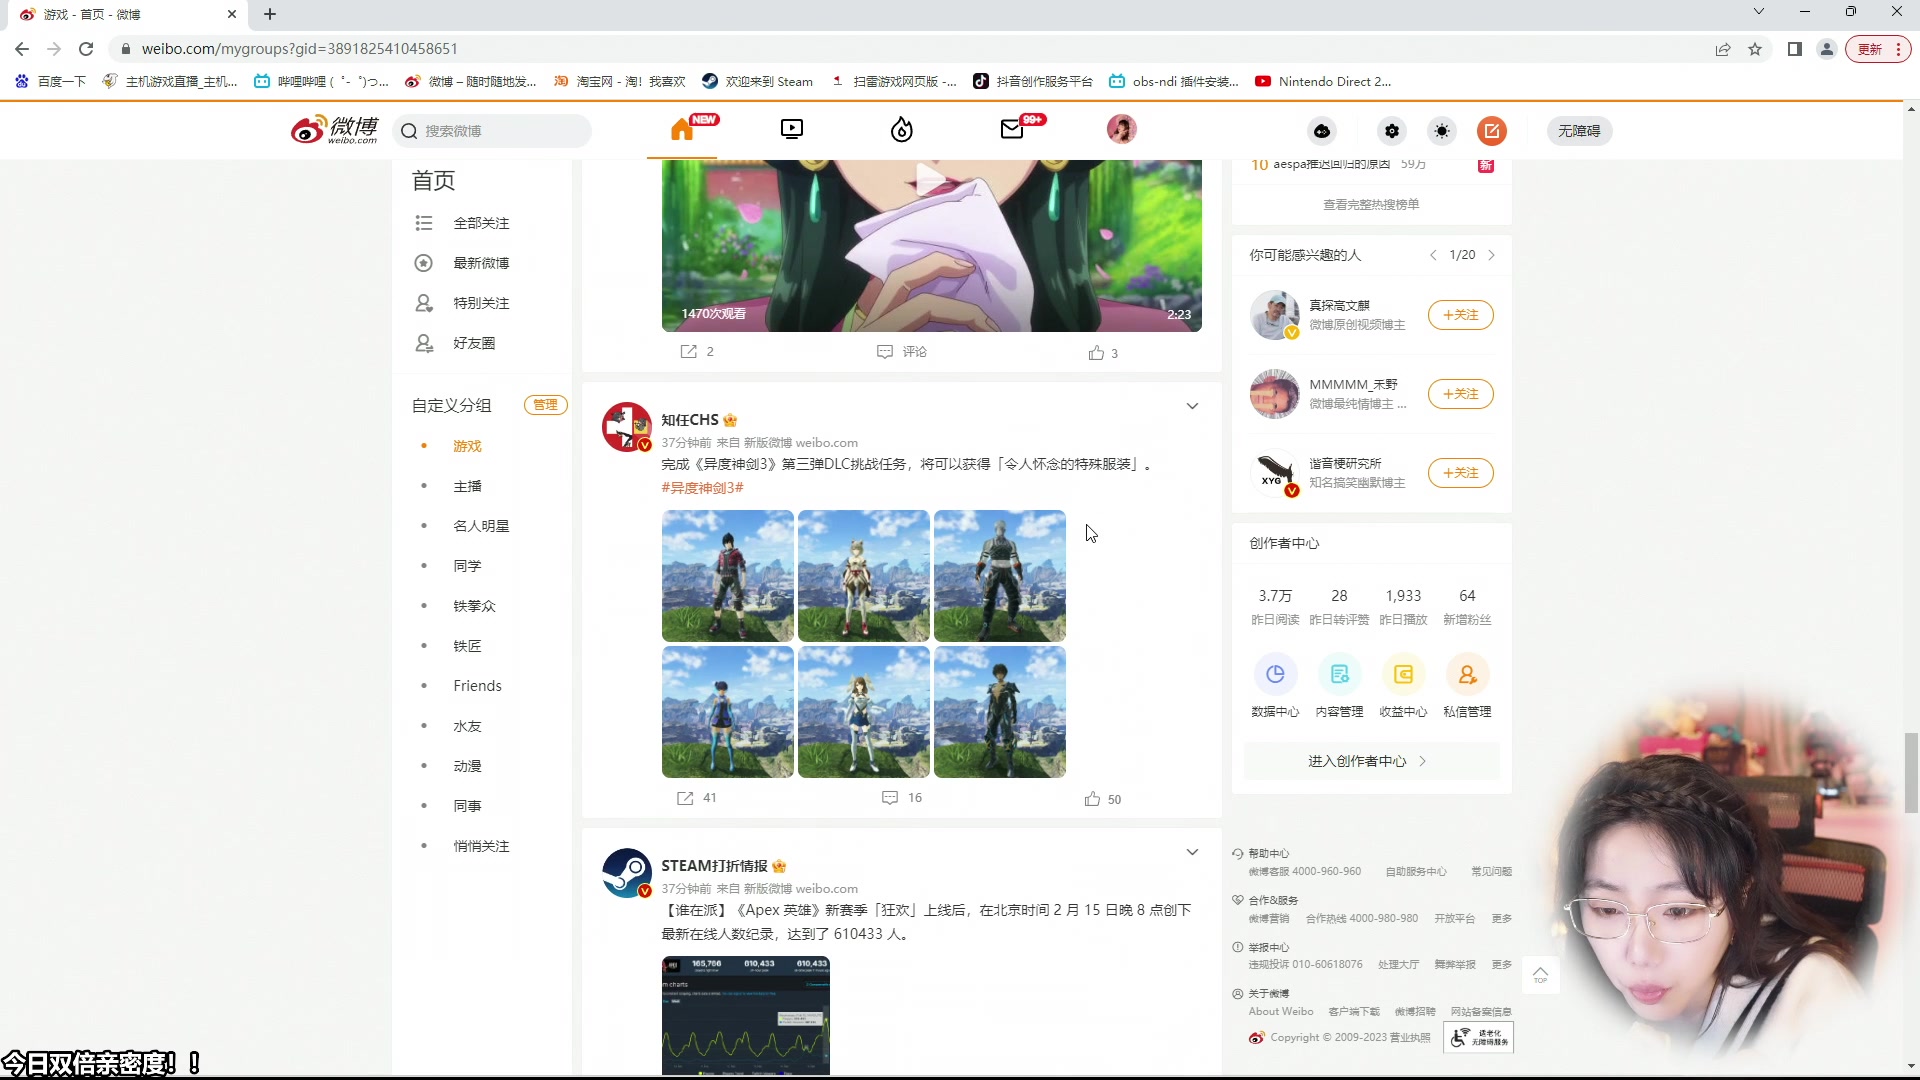This screenshot has height=1080, width=1920.
Task: Click the game controller icon in header
Action: coord(1322,131)
